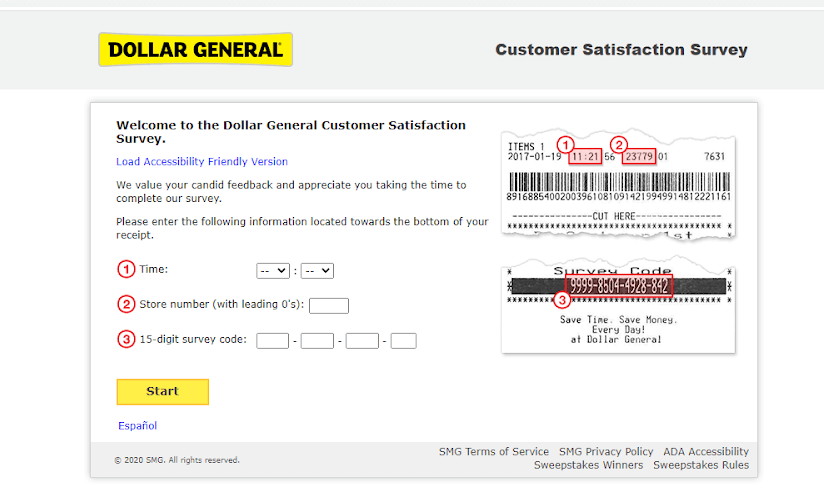Click circled 2 marker on receipt image
Screen dimensions: 824x488
(619, 144)
